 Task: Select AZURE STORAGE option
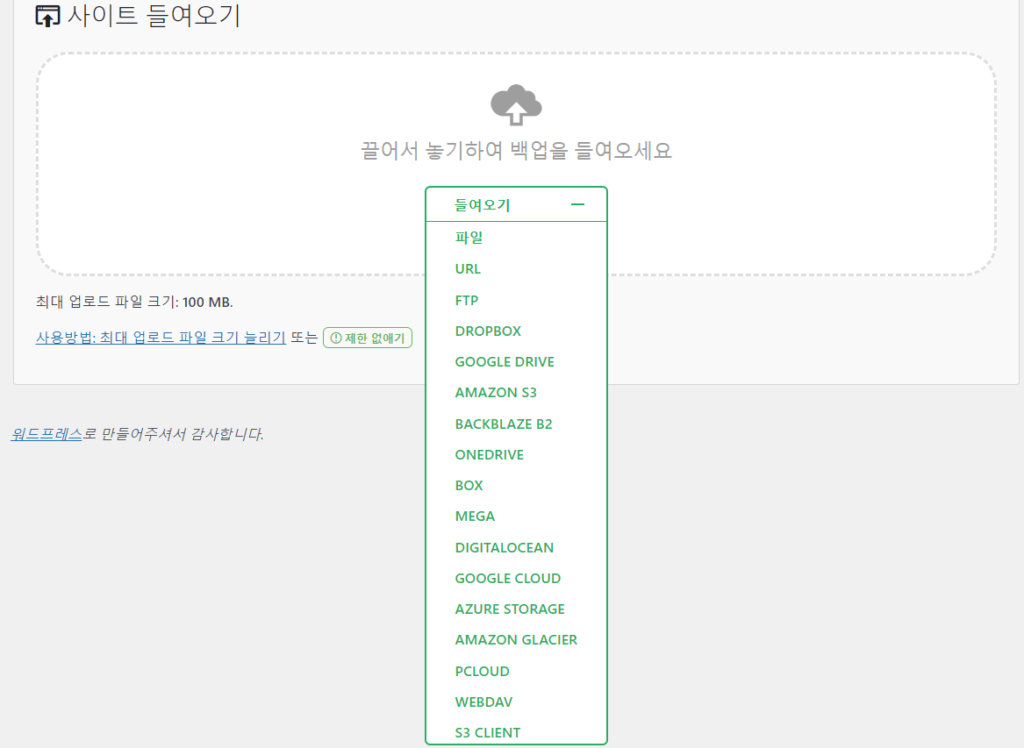point(509,608)
